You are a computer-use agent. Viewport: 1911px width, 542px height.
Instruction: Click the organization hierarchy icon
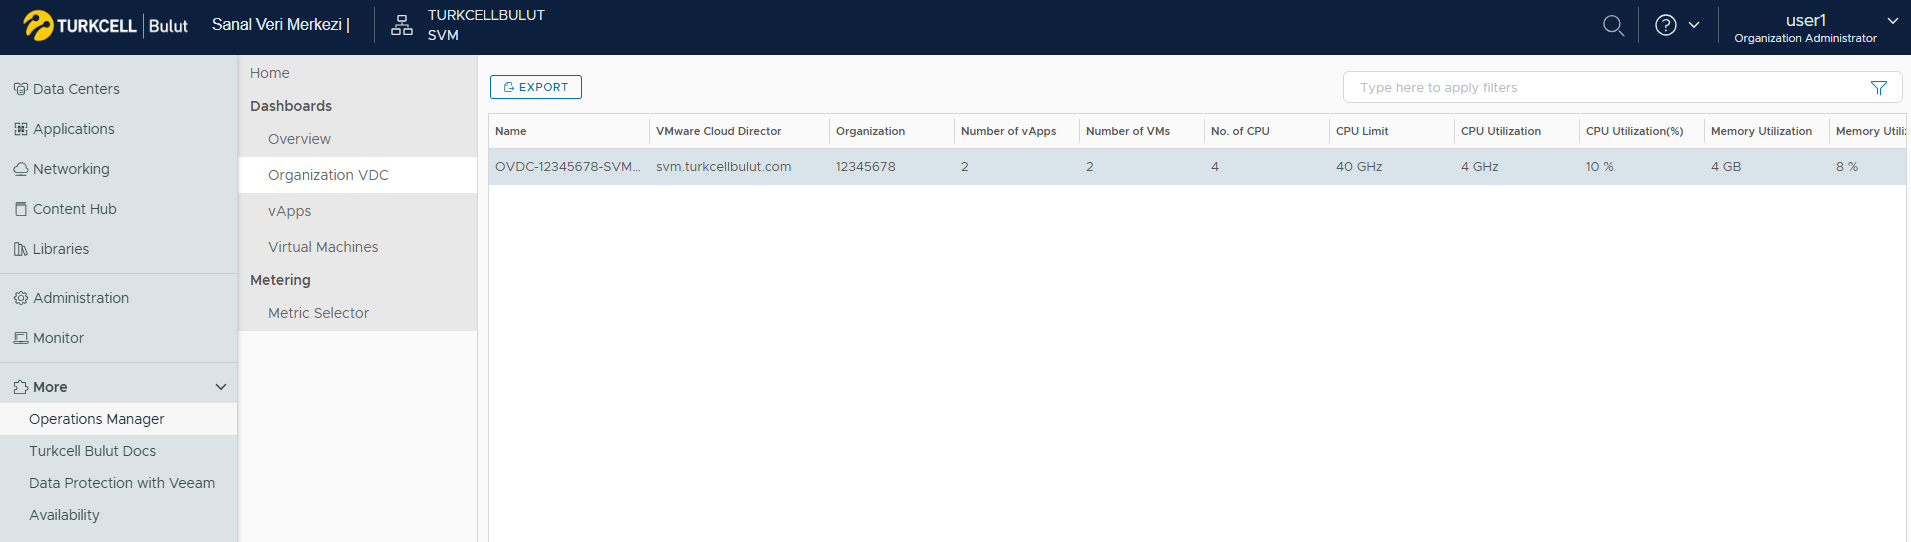click(402, 26)
